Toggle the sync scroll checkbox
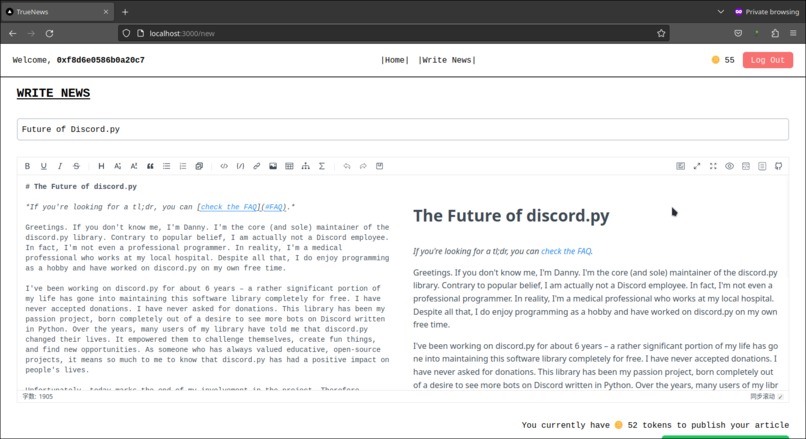The image size is (806, 439). (x=780, y=397)
